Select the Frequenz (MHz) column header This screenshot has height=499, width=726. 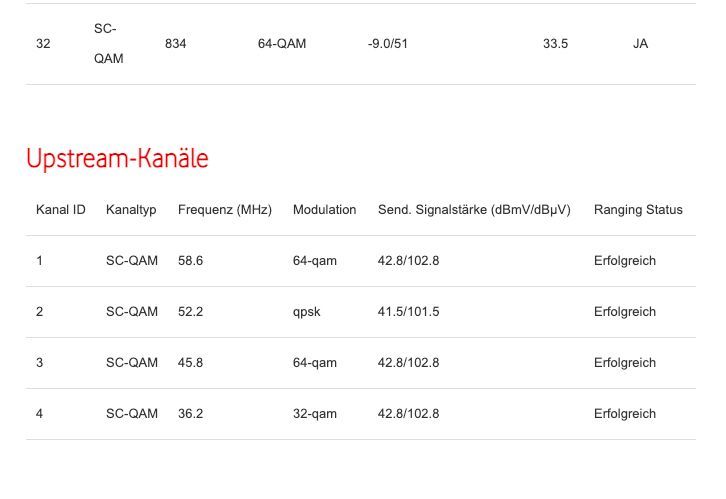(x=225, y=210)
